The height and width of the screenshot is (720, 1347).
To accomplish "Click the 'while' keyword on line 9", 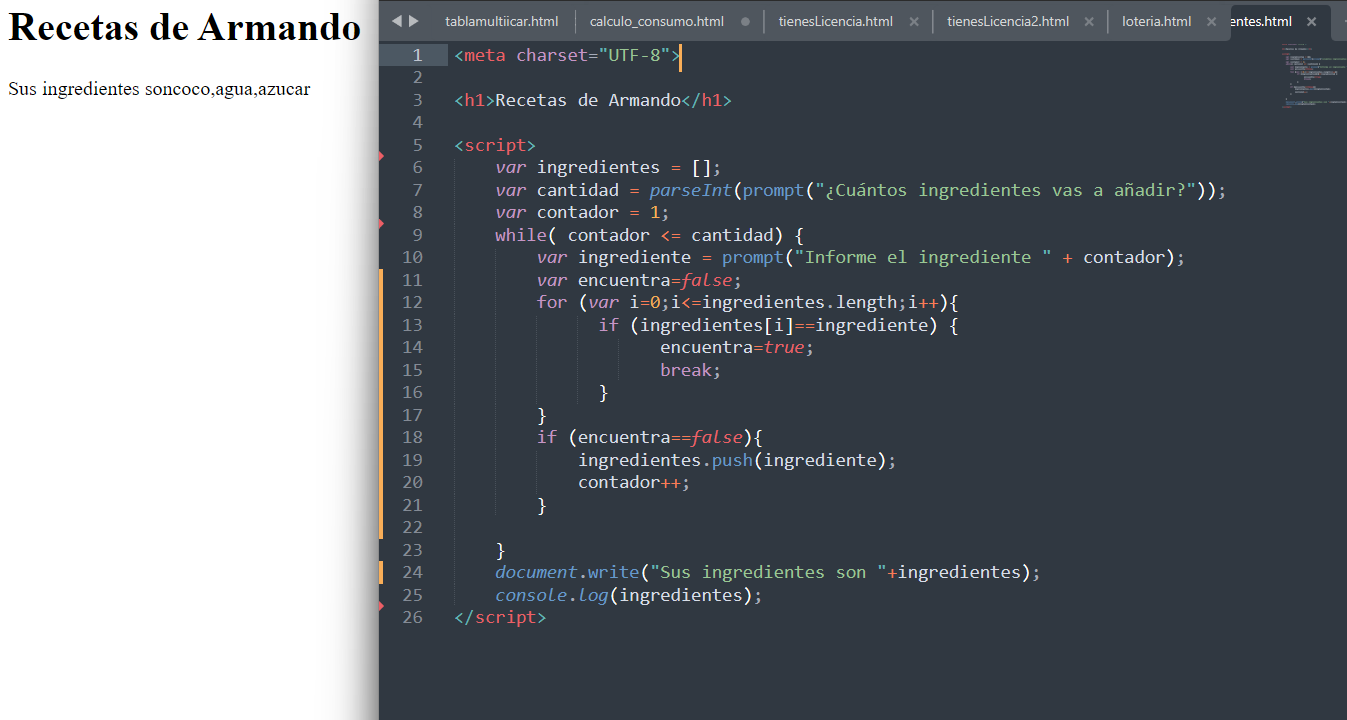I will (x=520, y=235).
